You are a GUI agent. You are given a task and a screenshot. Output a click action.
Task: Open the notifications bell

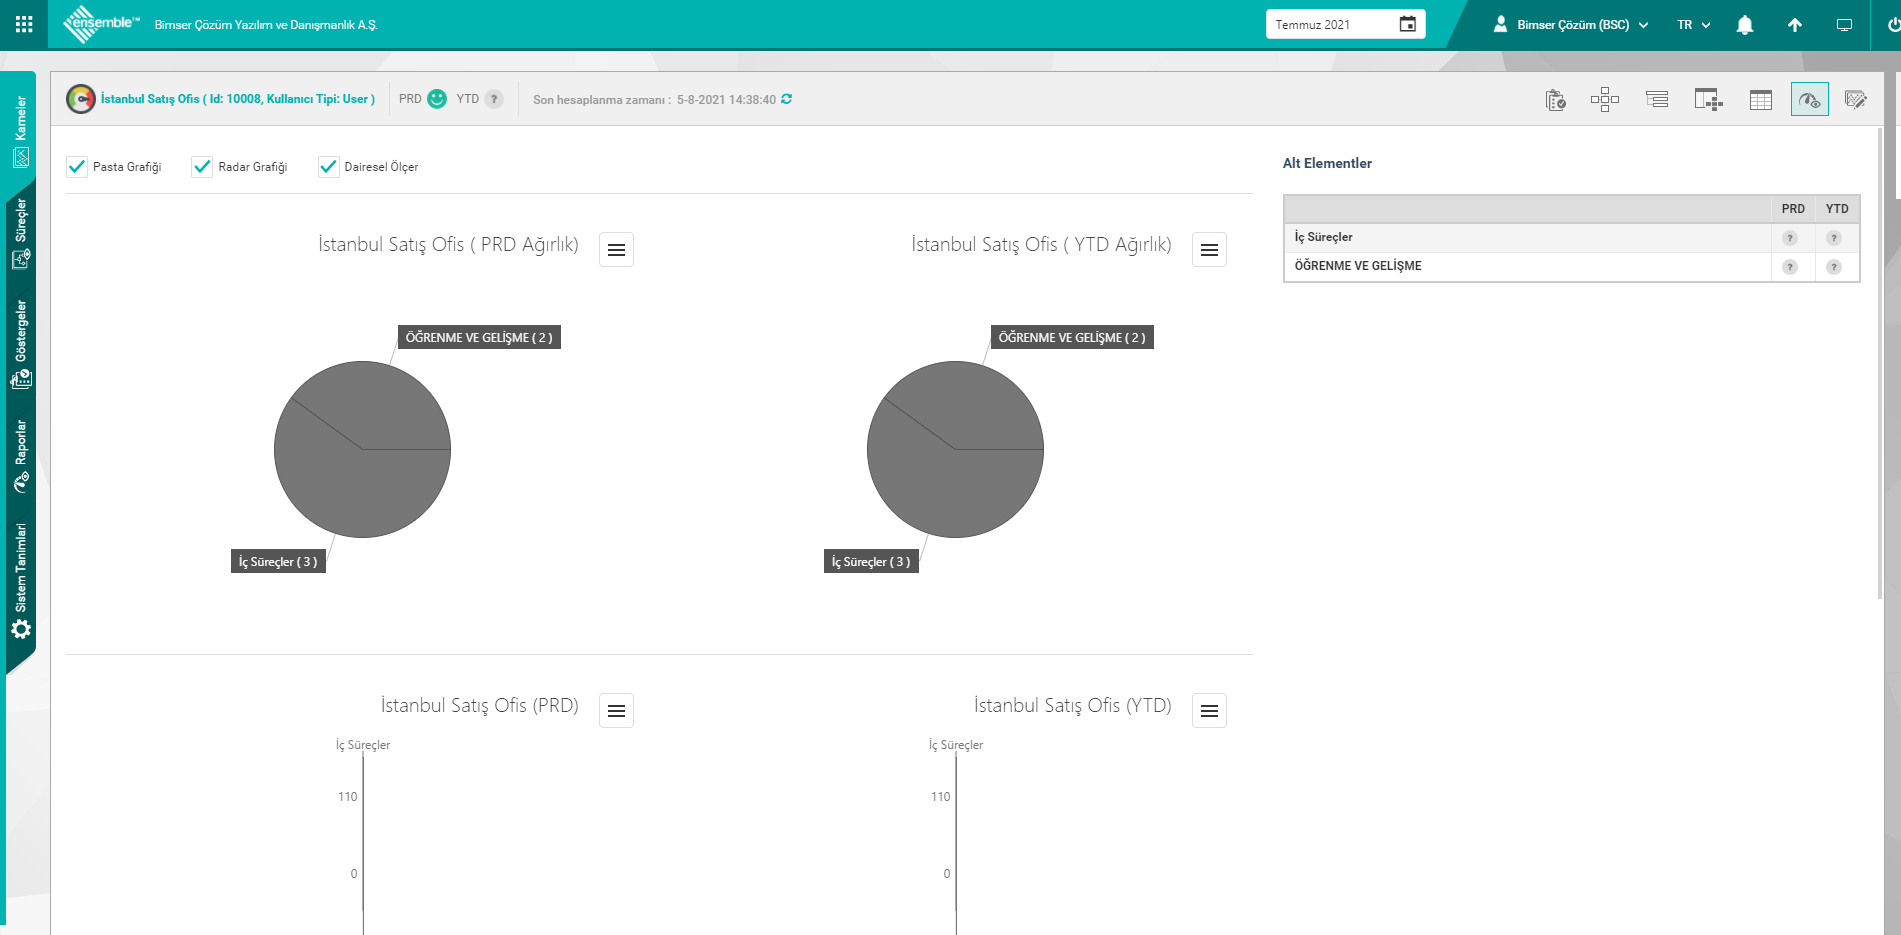point(1744,25)
